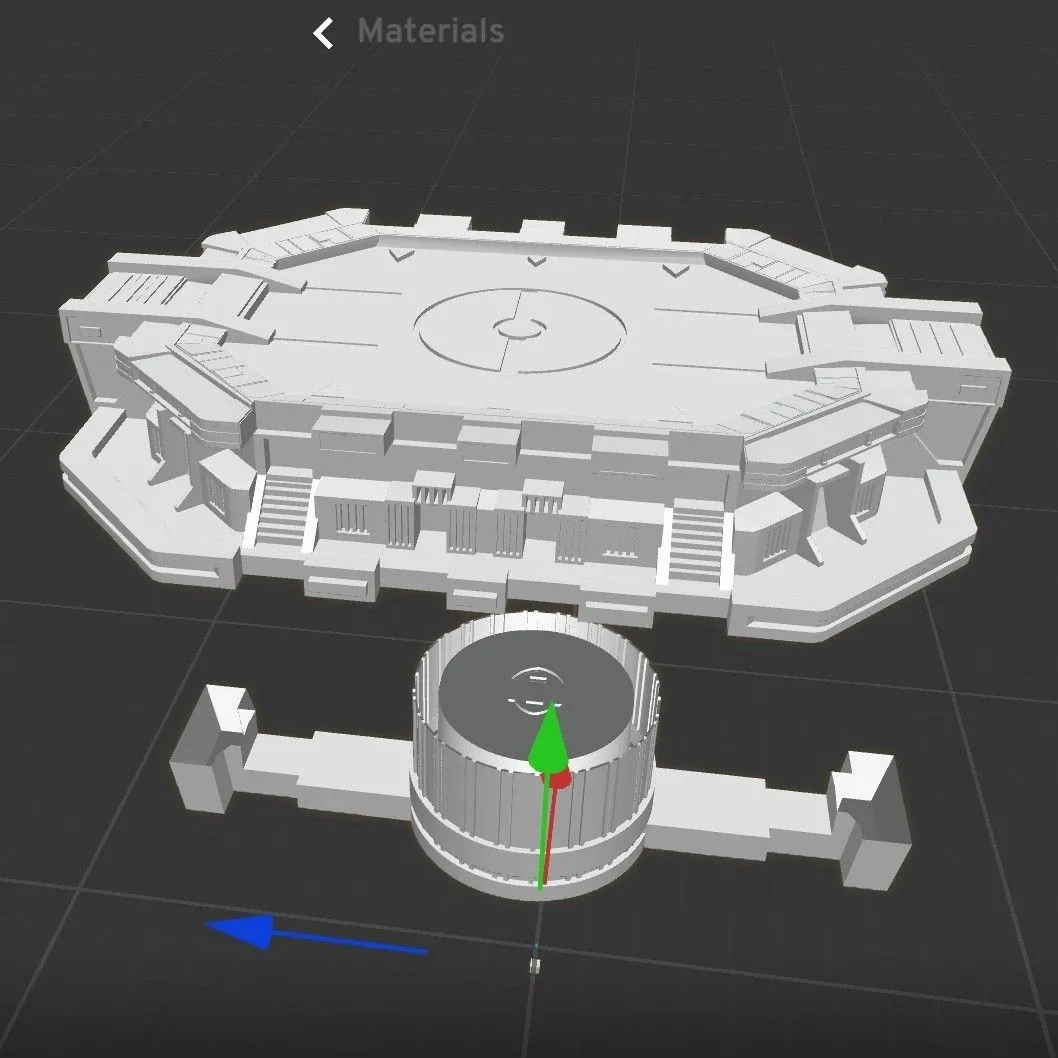Click the back chevron beside Materials

coord(323,33)
